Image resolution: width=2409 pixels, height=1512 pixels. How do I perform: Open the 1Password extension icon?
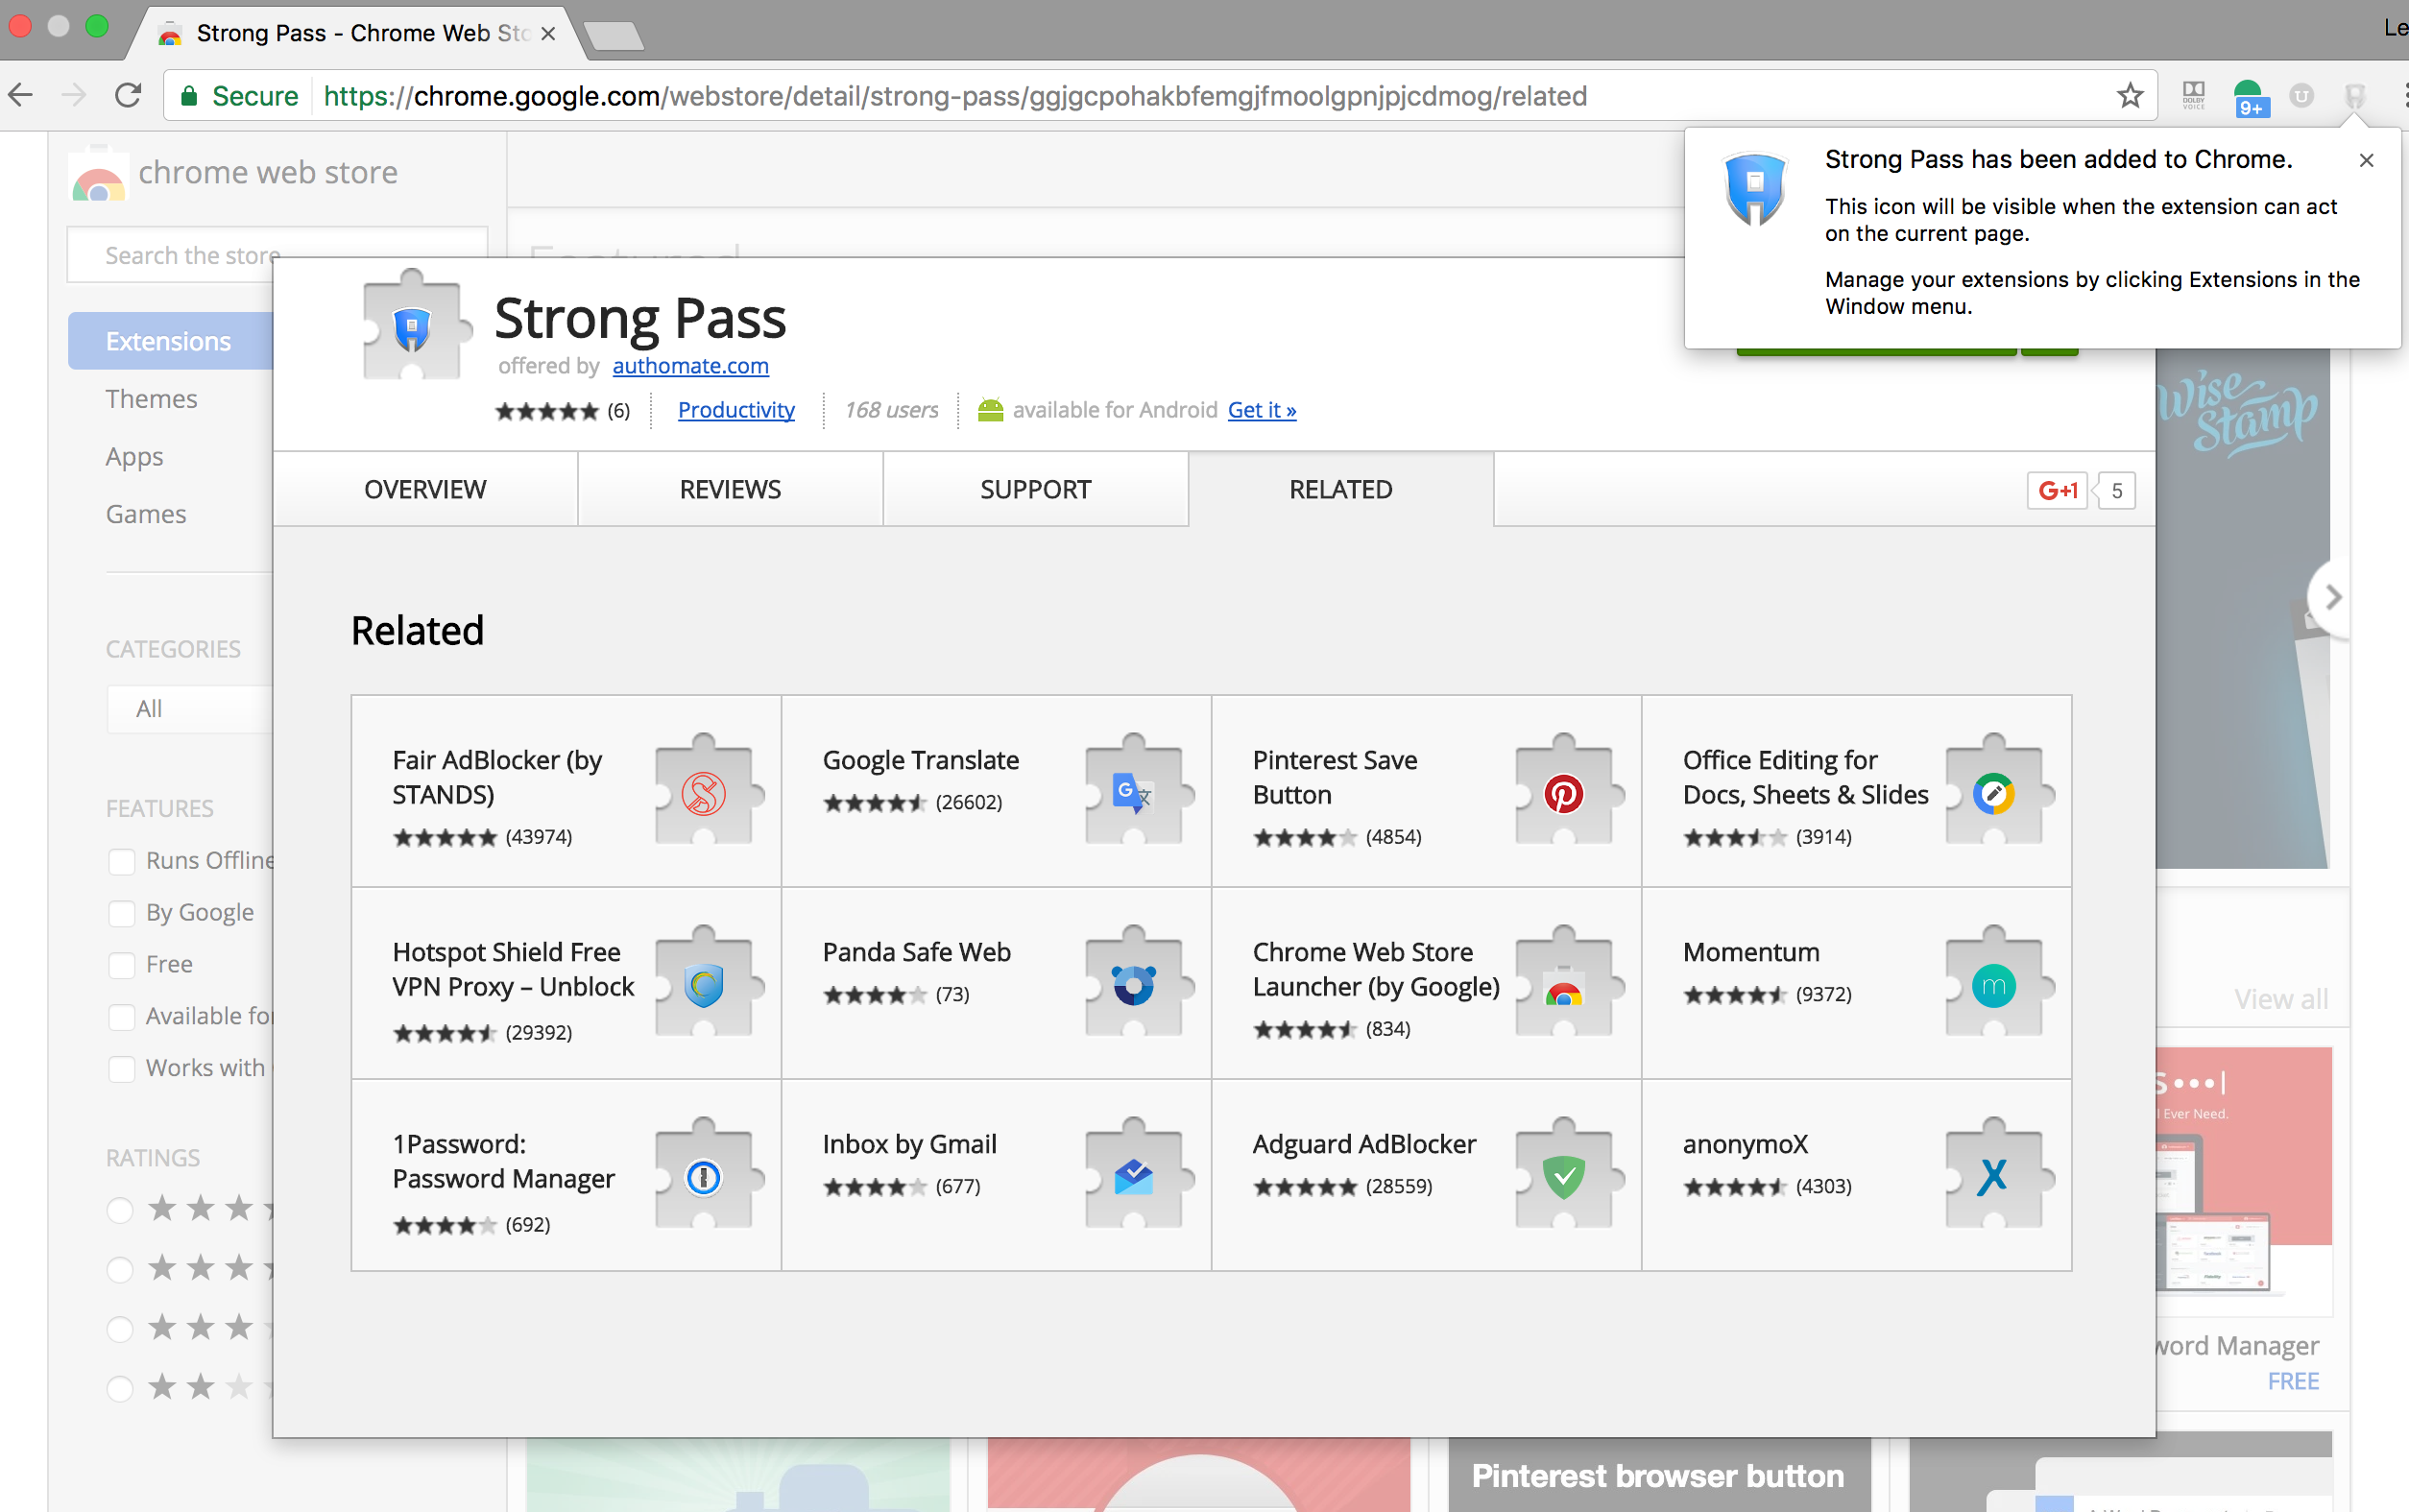point(703,1177)
